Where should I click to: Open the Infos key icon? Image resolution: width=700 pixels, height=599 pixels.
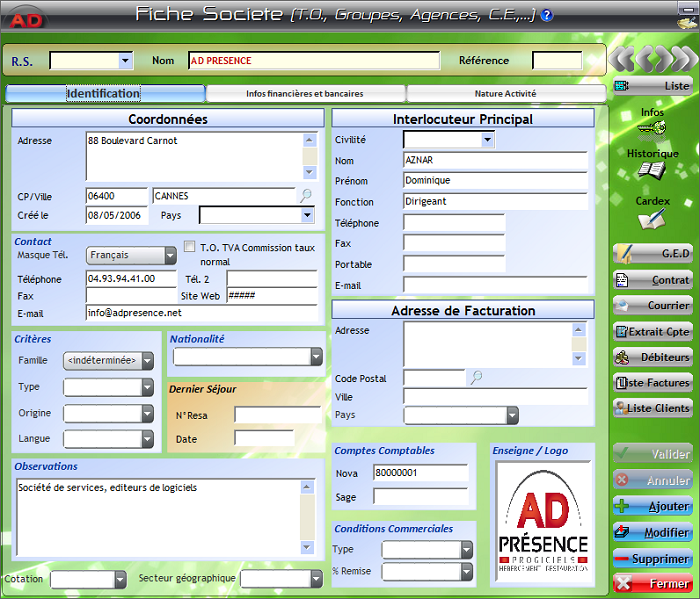click(652, 127)
